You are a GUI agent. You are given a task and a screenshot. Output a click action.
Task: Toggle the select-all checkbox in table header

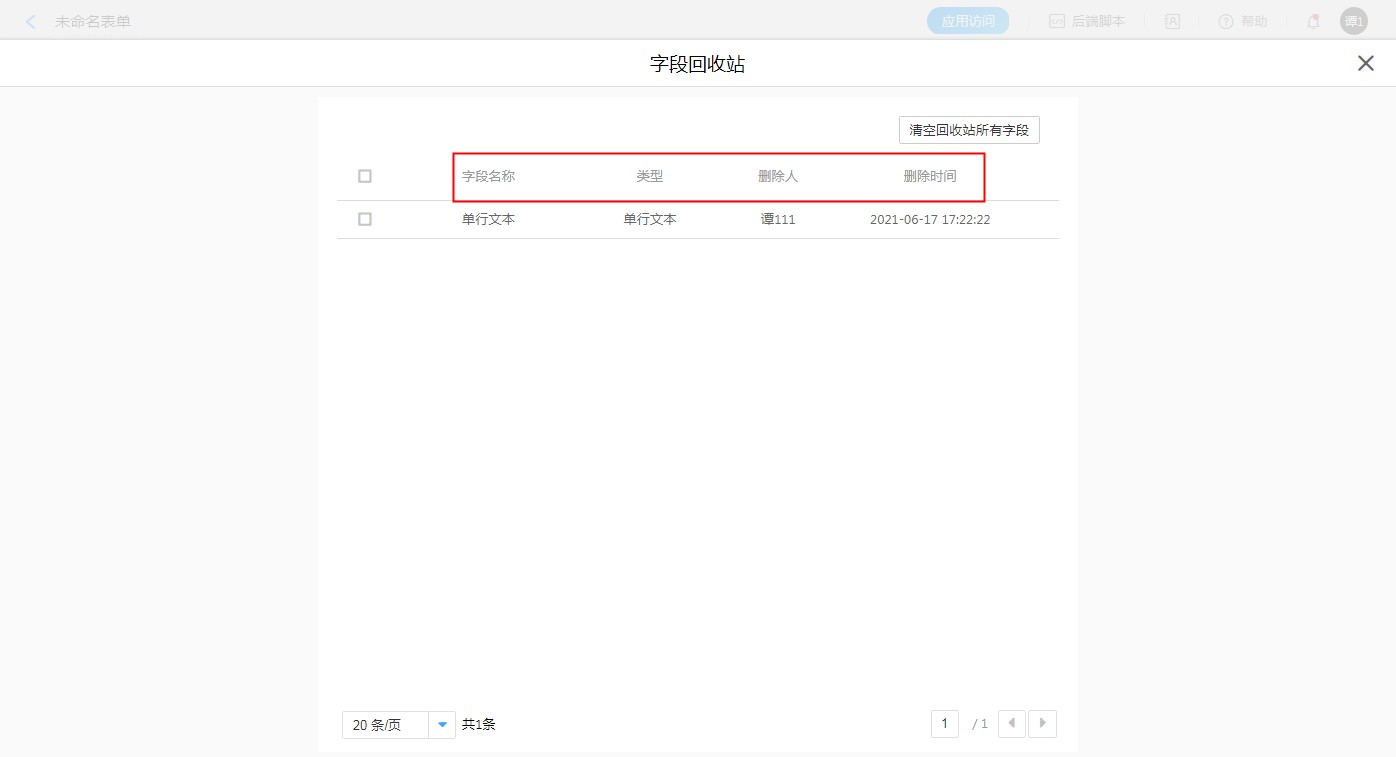tap(365, 176)
